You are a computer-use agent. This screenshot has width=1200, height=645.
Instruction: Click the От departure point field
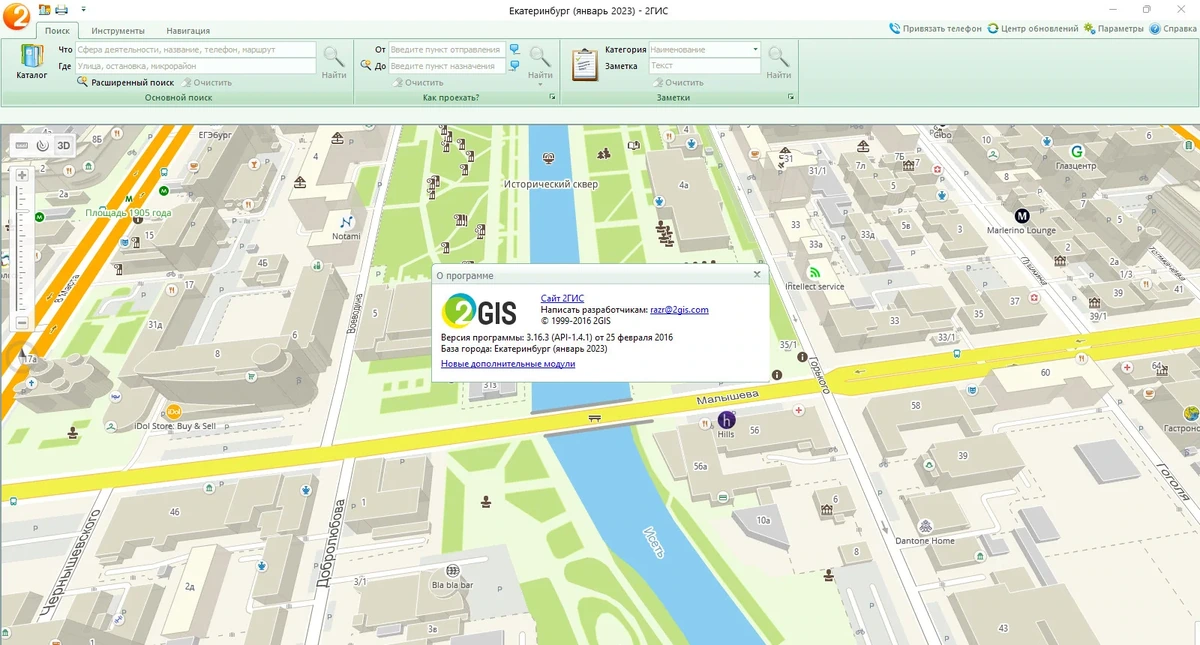pos(446,49)
